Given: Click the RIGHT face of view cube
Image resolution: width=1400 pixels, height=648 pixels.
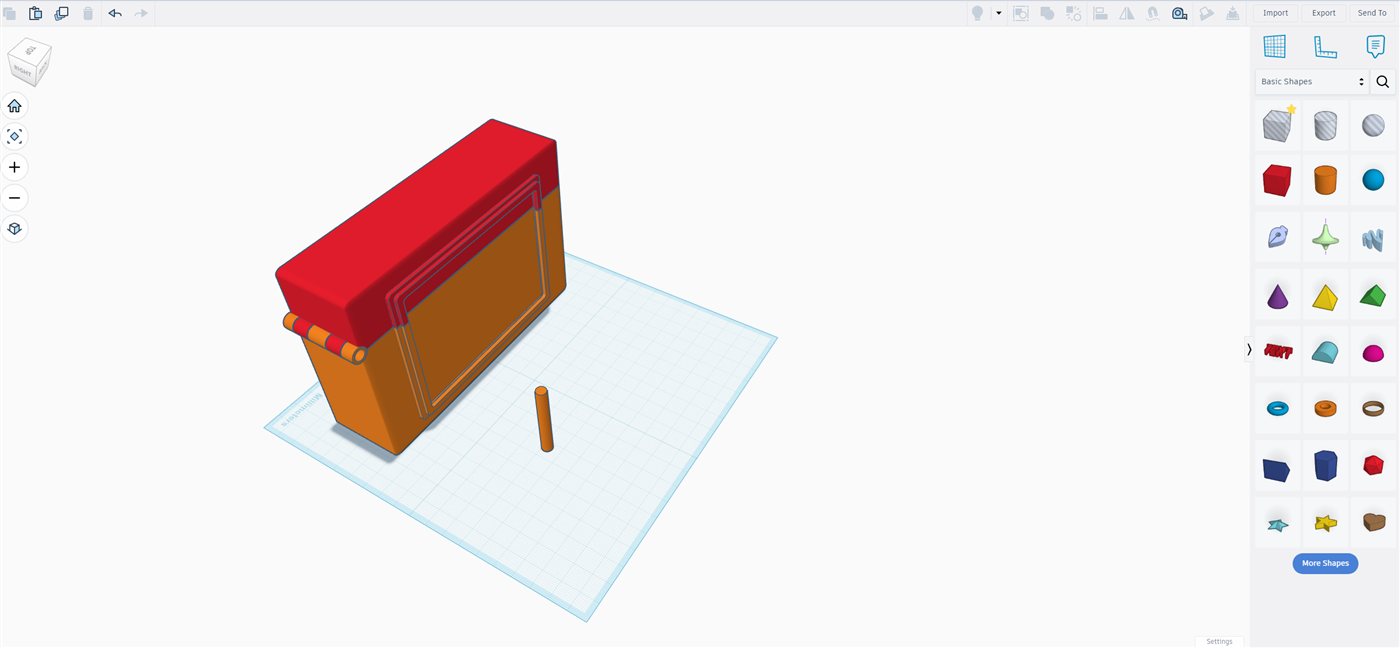Looking at the screenshot, I should tap(21, 72).
